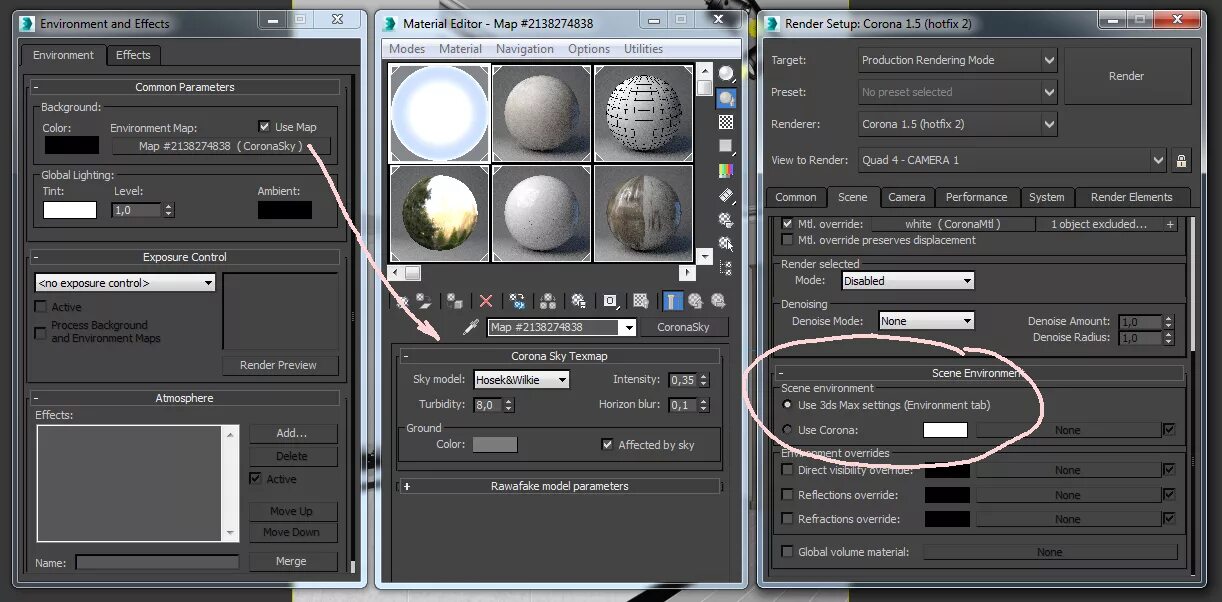Screen dimensions: 1222x602
Task: Open Render selected Mode Disabled dropdown
Action: 907,281
